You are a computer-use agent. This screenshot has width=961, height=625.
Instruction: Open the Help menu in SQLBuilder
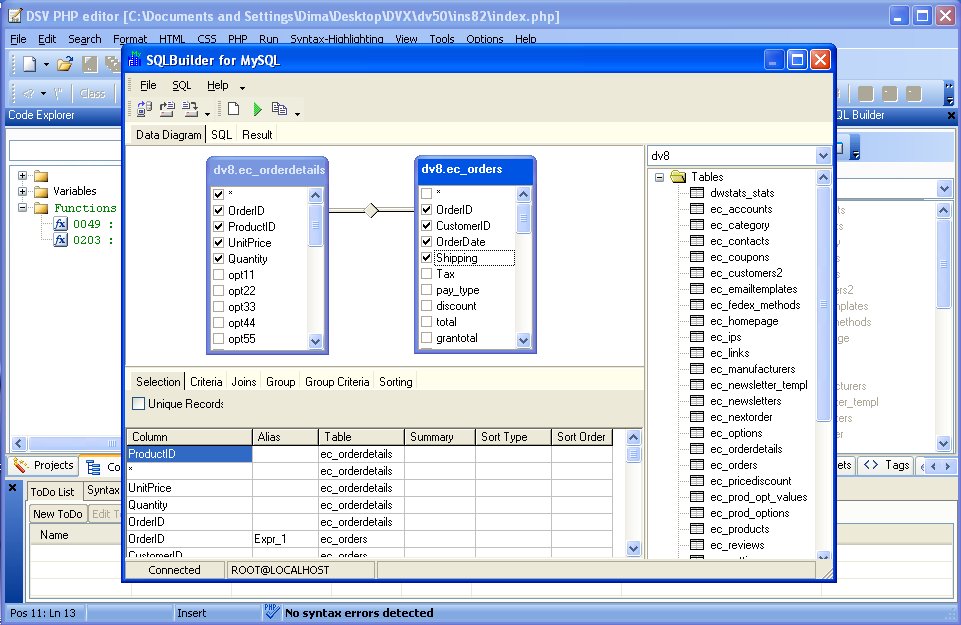(218, 85)
